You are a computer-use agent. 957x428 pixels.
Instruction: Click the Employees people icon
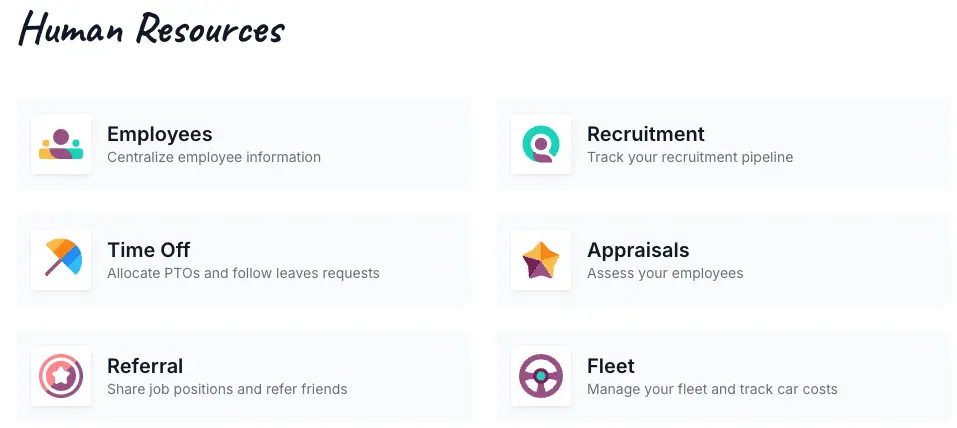61,144
